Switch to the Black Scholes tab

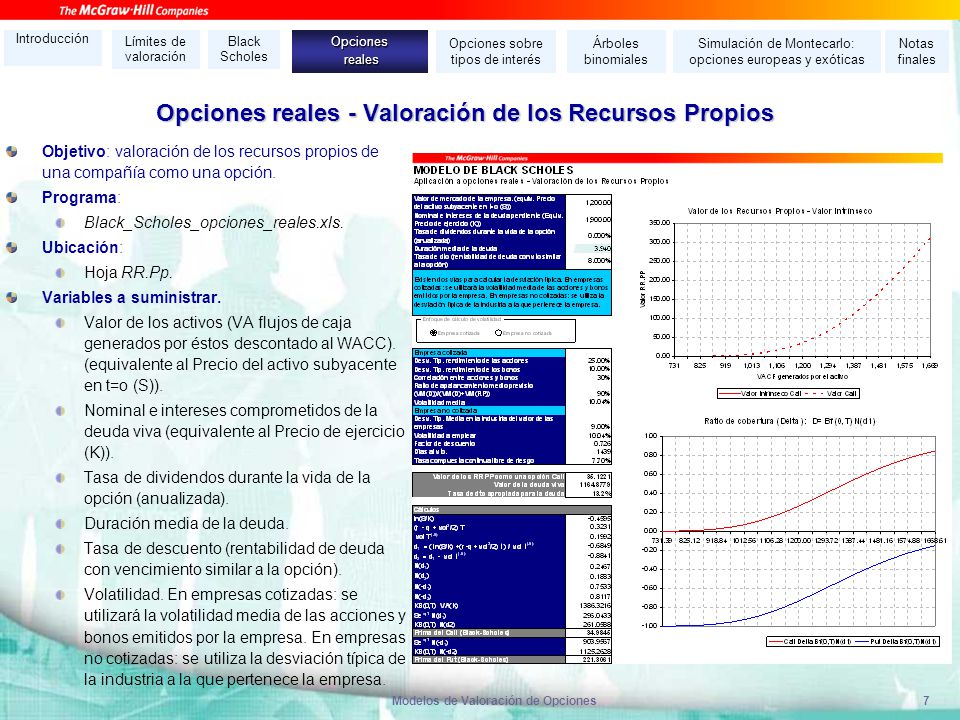tap(244, 49)
